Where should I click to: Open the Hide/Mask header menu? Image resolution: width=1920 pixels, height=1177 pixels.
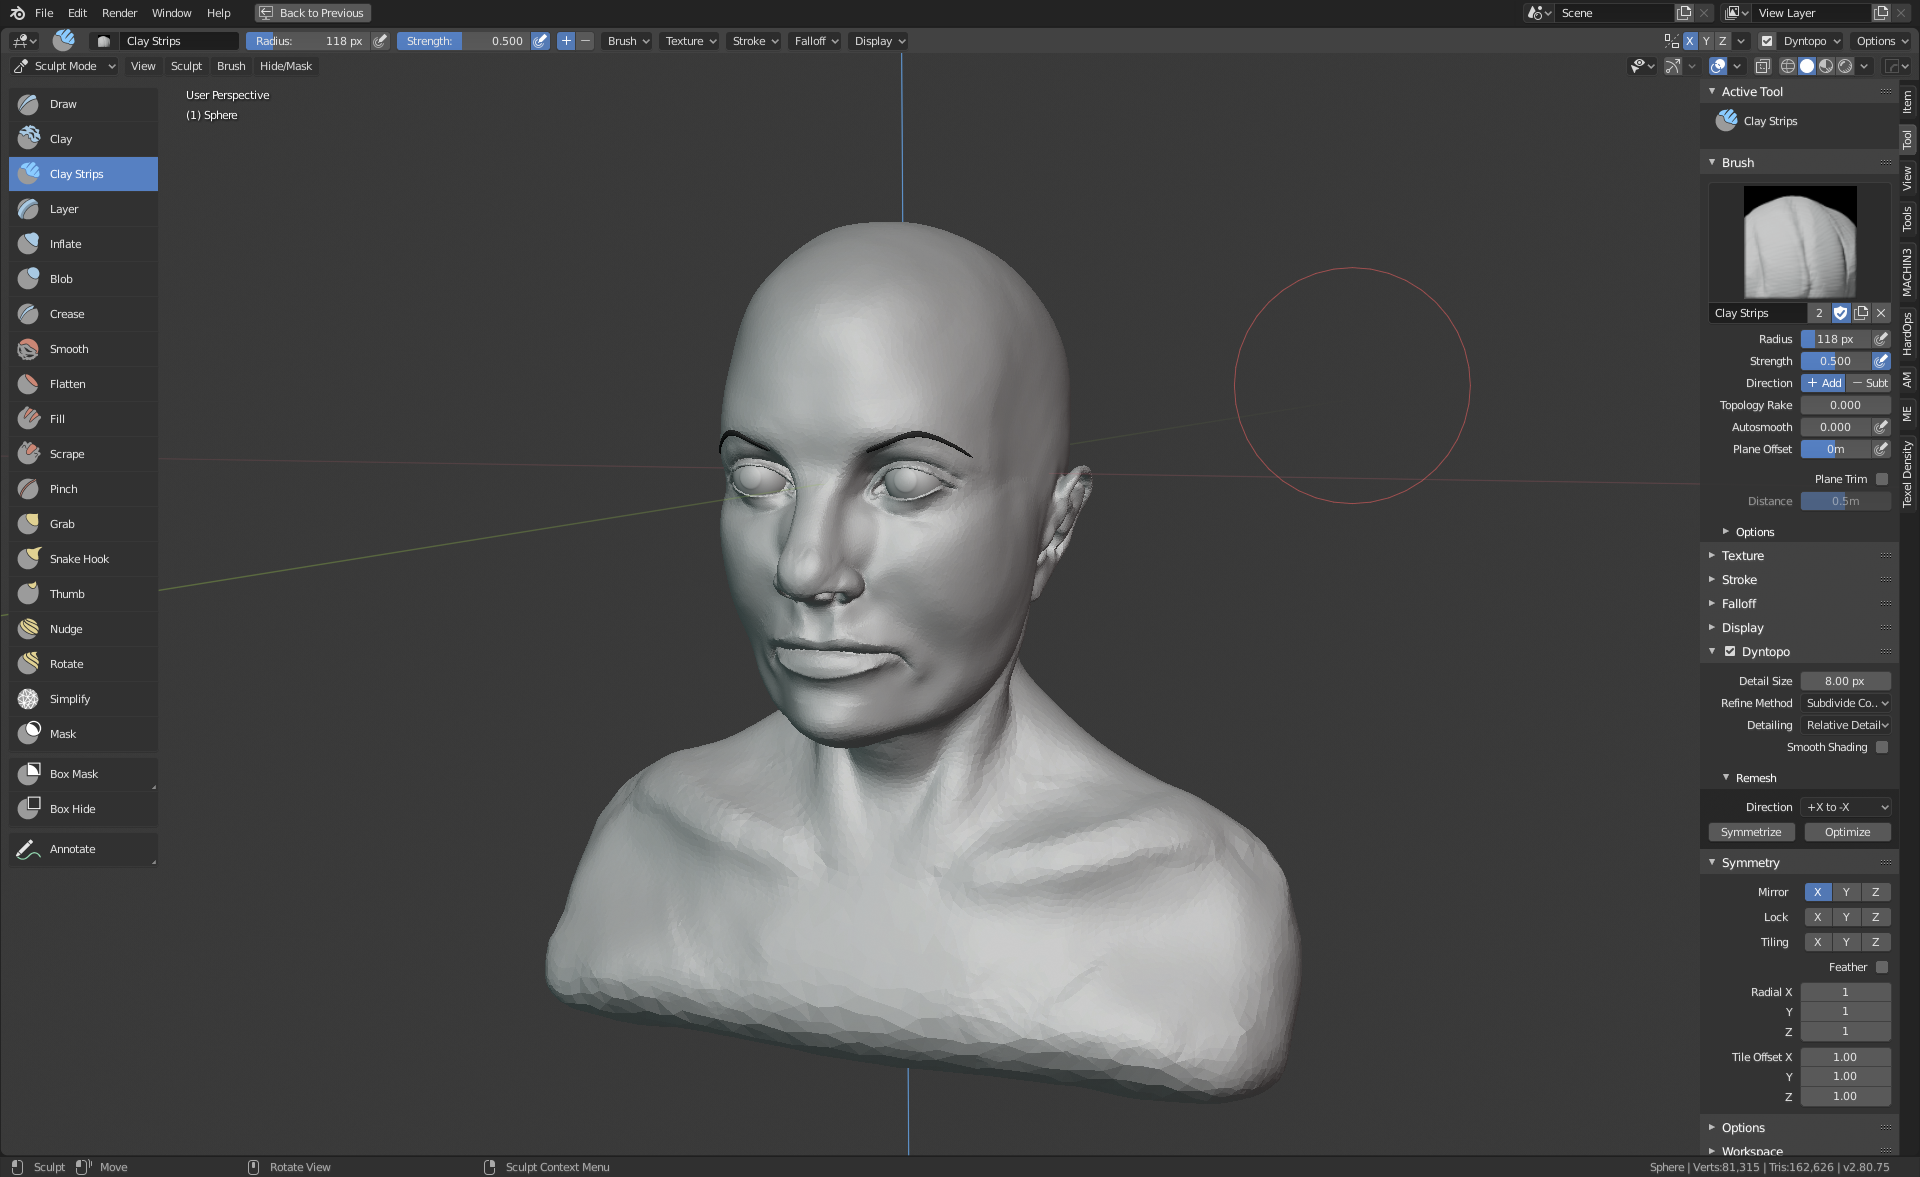285,66
